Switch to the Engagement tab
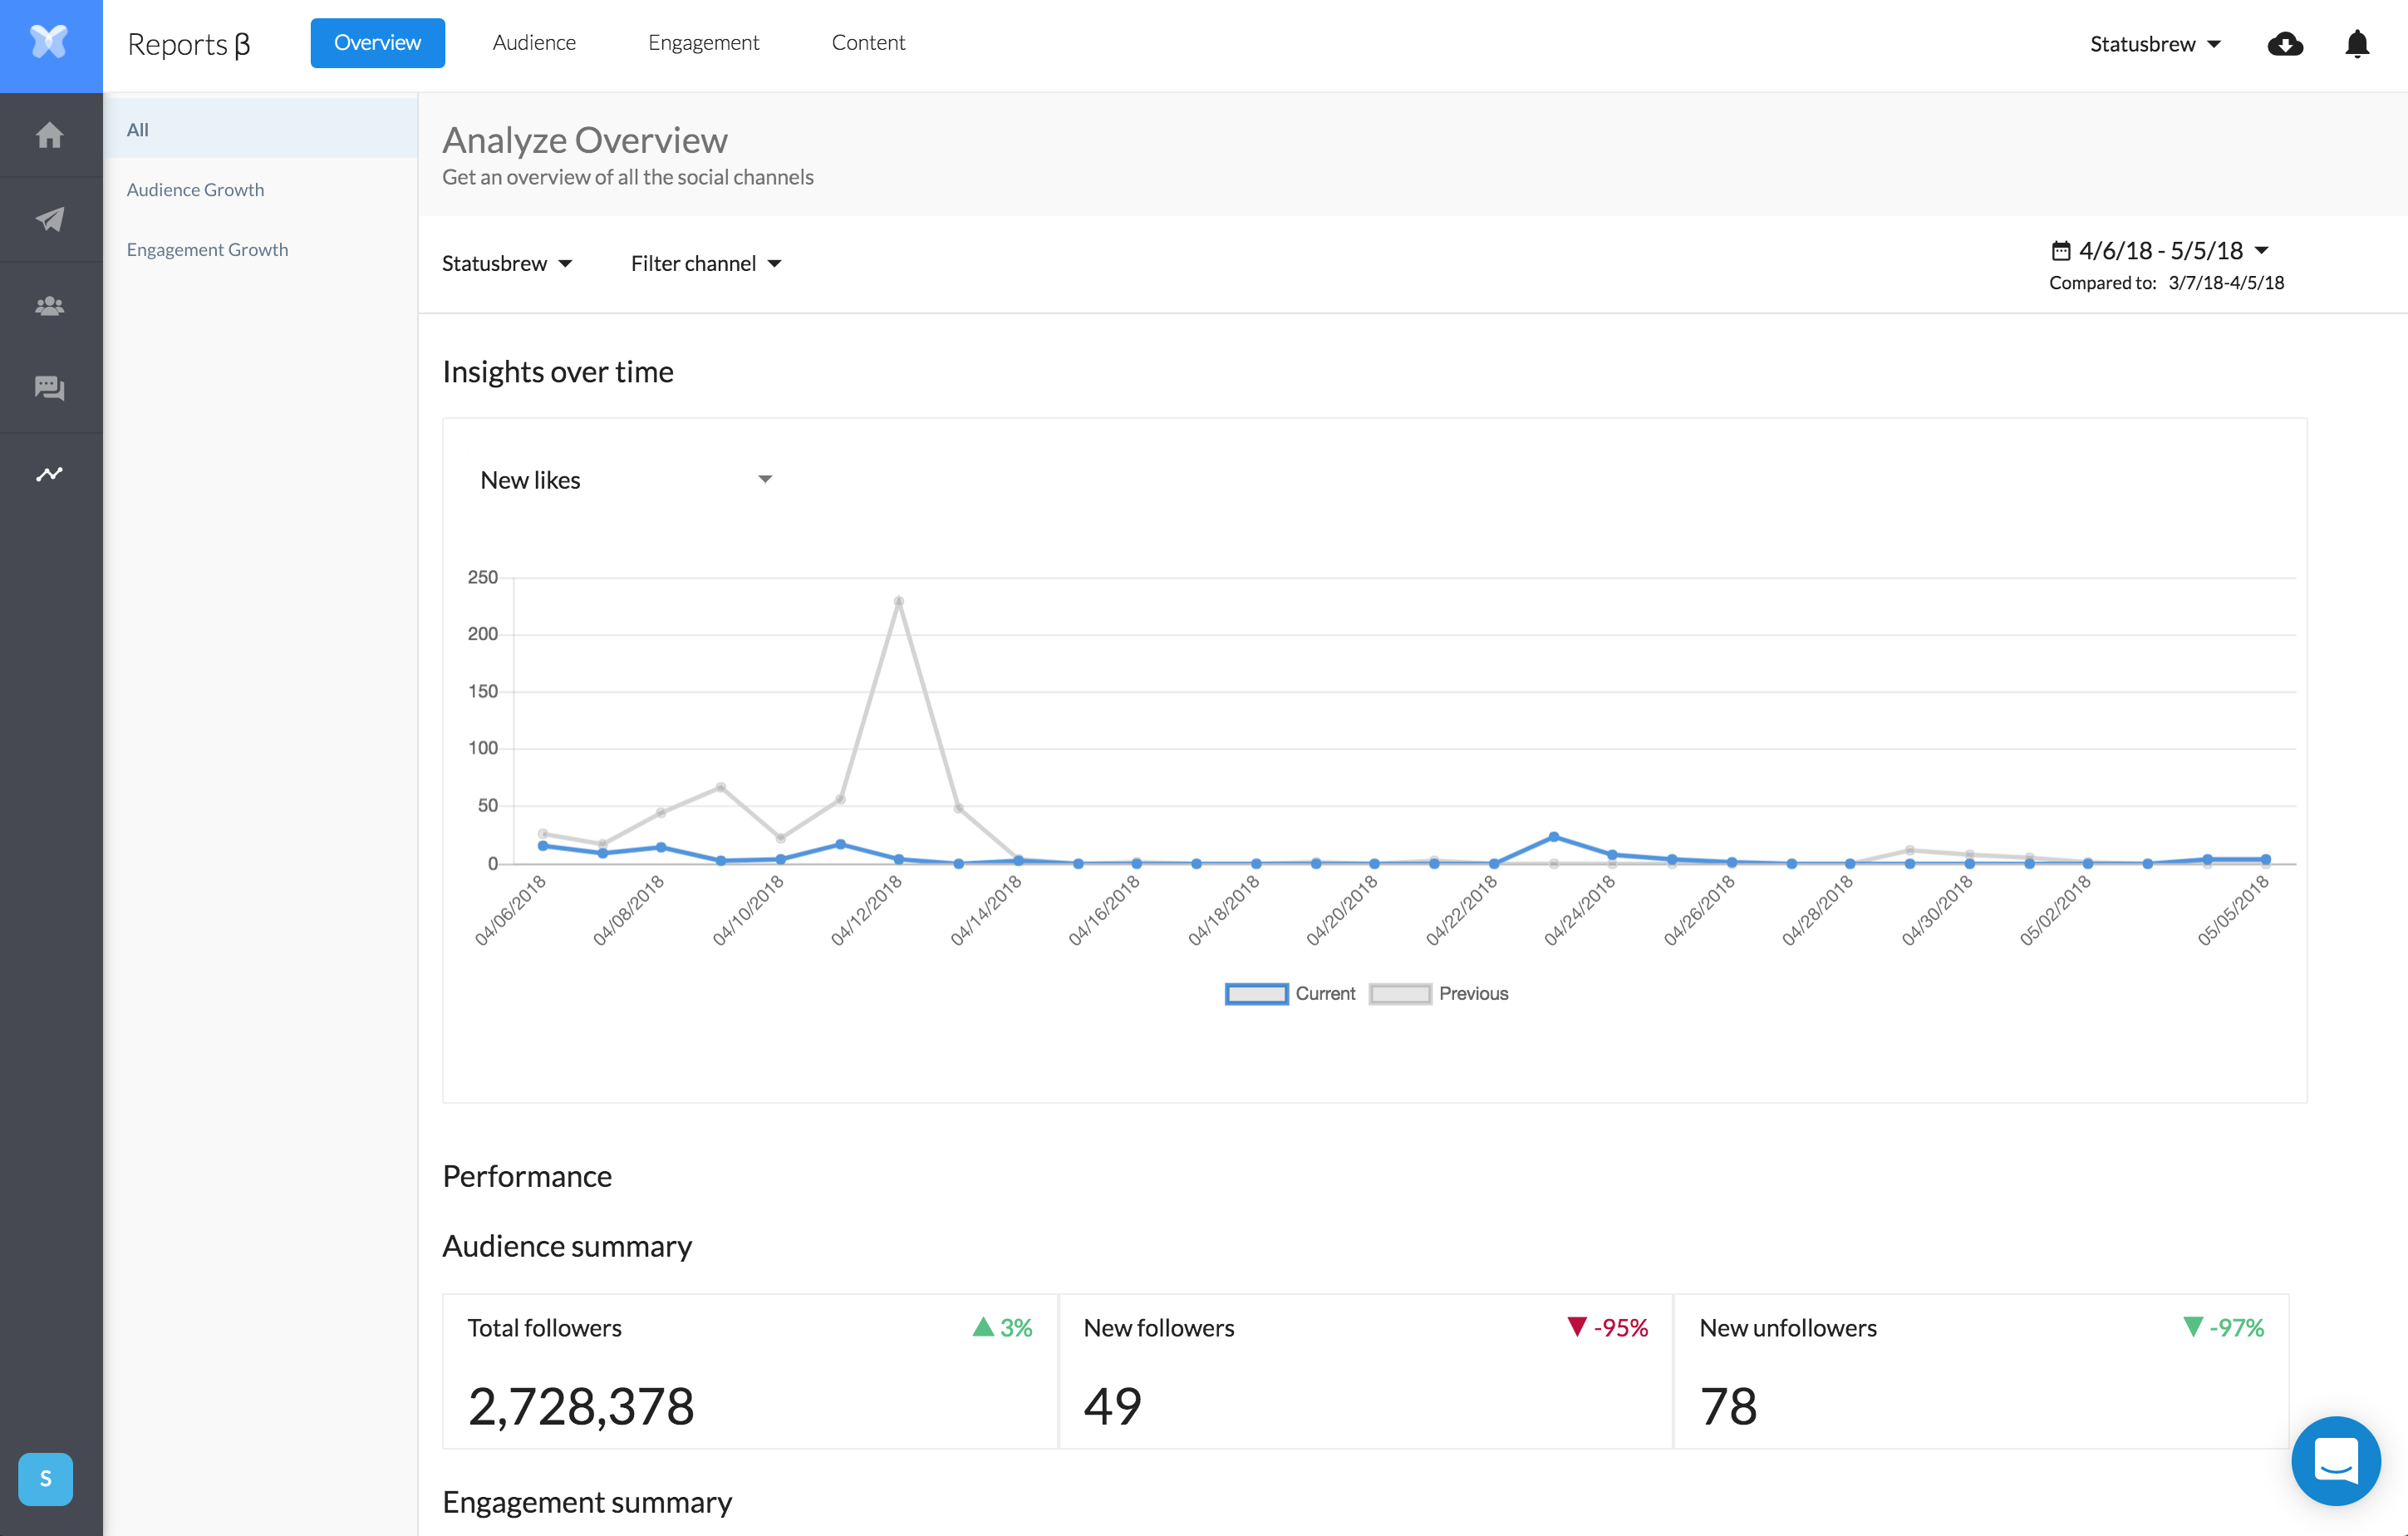This screenshot has width=2408, height=1536. click(x=703, y=43)
